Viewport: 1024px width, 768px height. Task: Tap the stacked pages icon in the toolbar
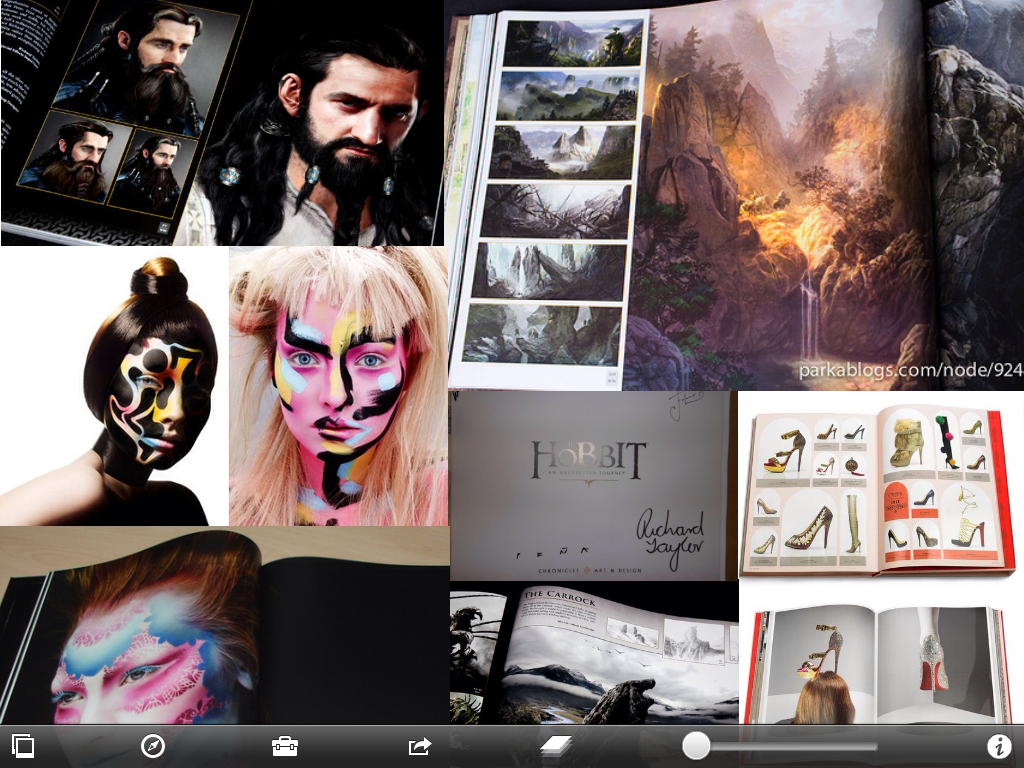23,746
